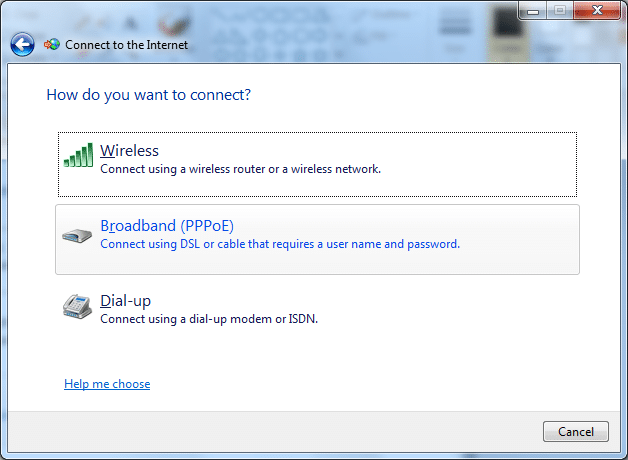Choose the Dial-up heading

125,301
